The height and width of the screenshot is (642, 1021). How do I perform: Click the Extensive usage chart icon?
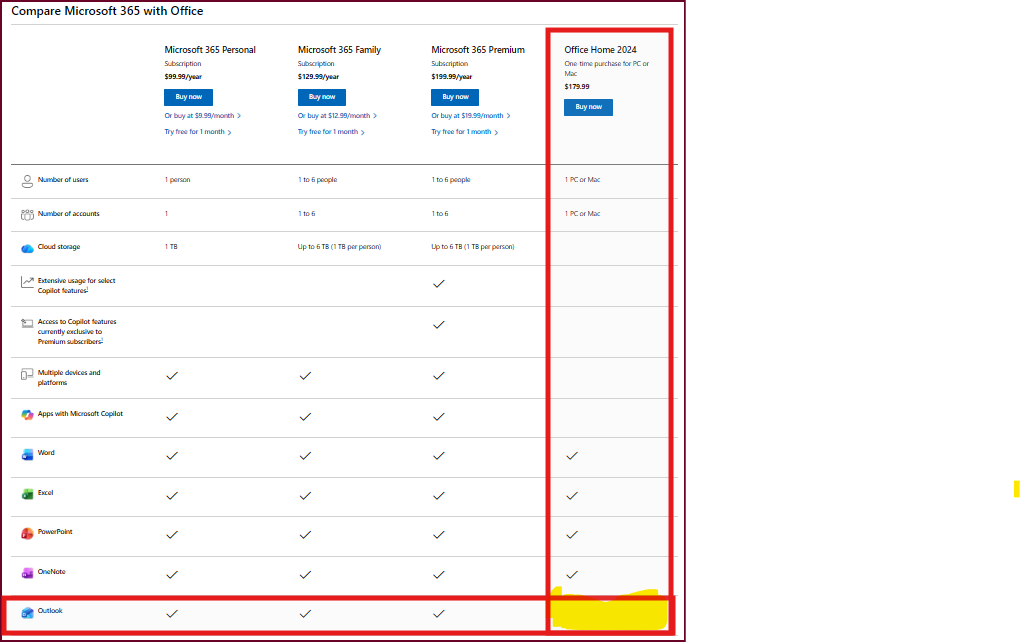tap(27, 282)
